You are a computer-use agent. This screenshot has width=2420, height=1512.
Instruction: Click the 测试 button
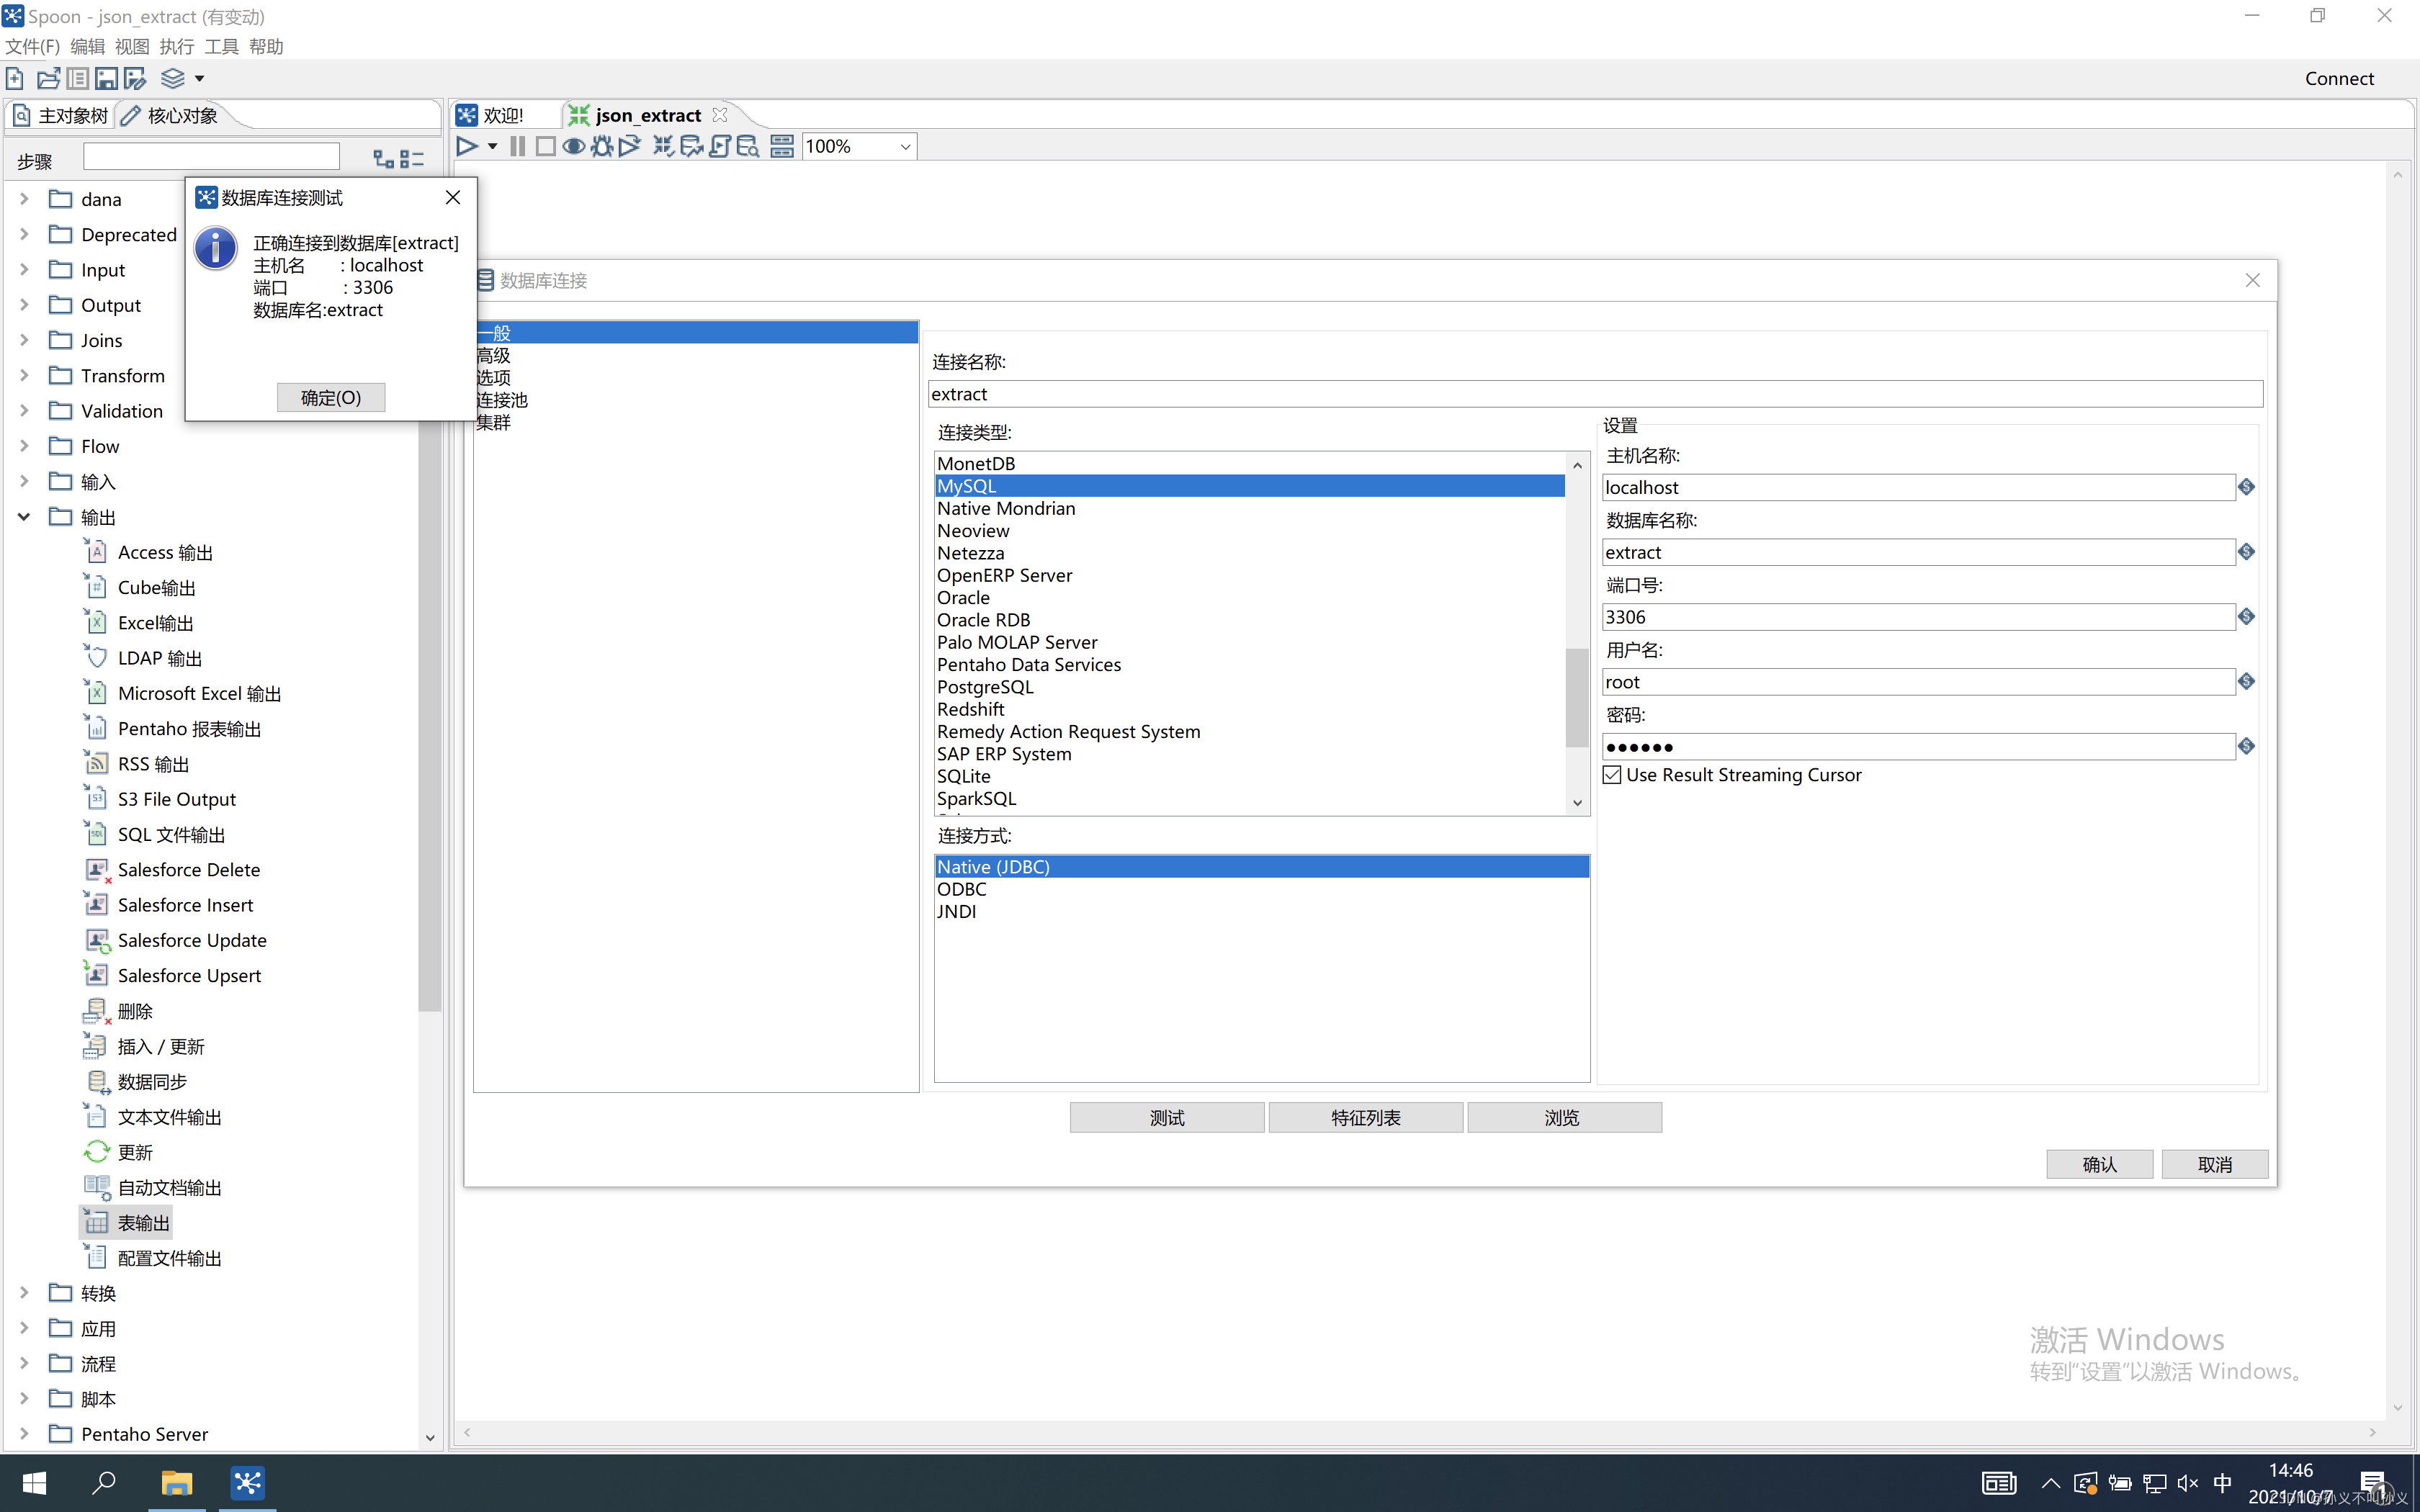(1166, 1117)
